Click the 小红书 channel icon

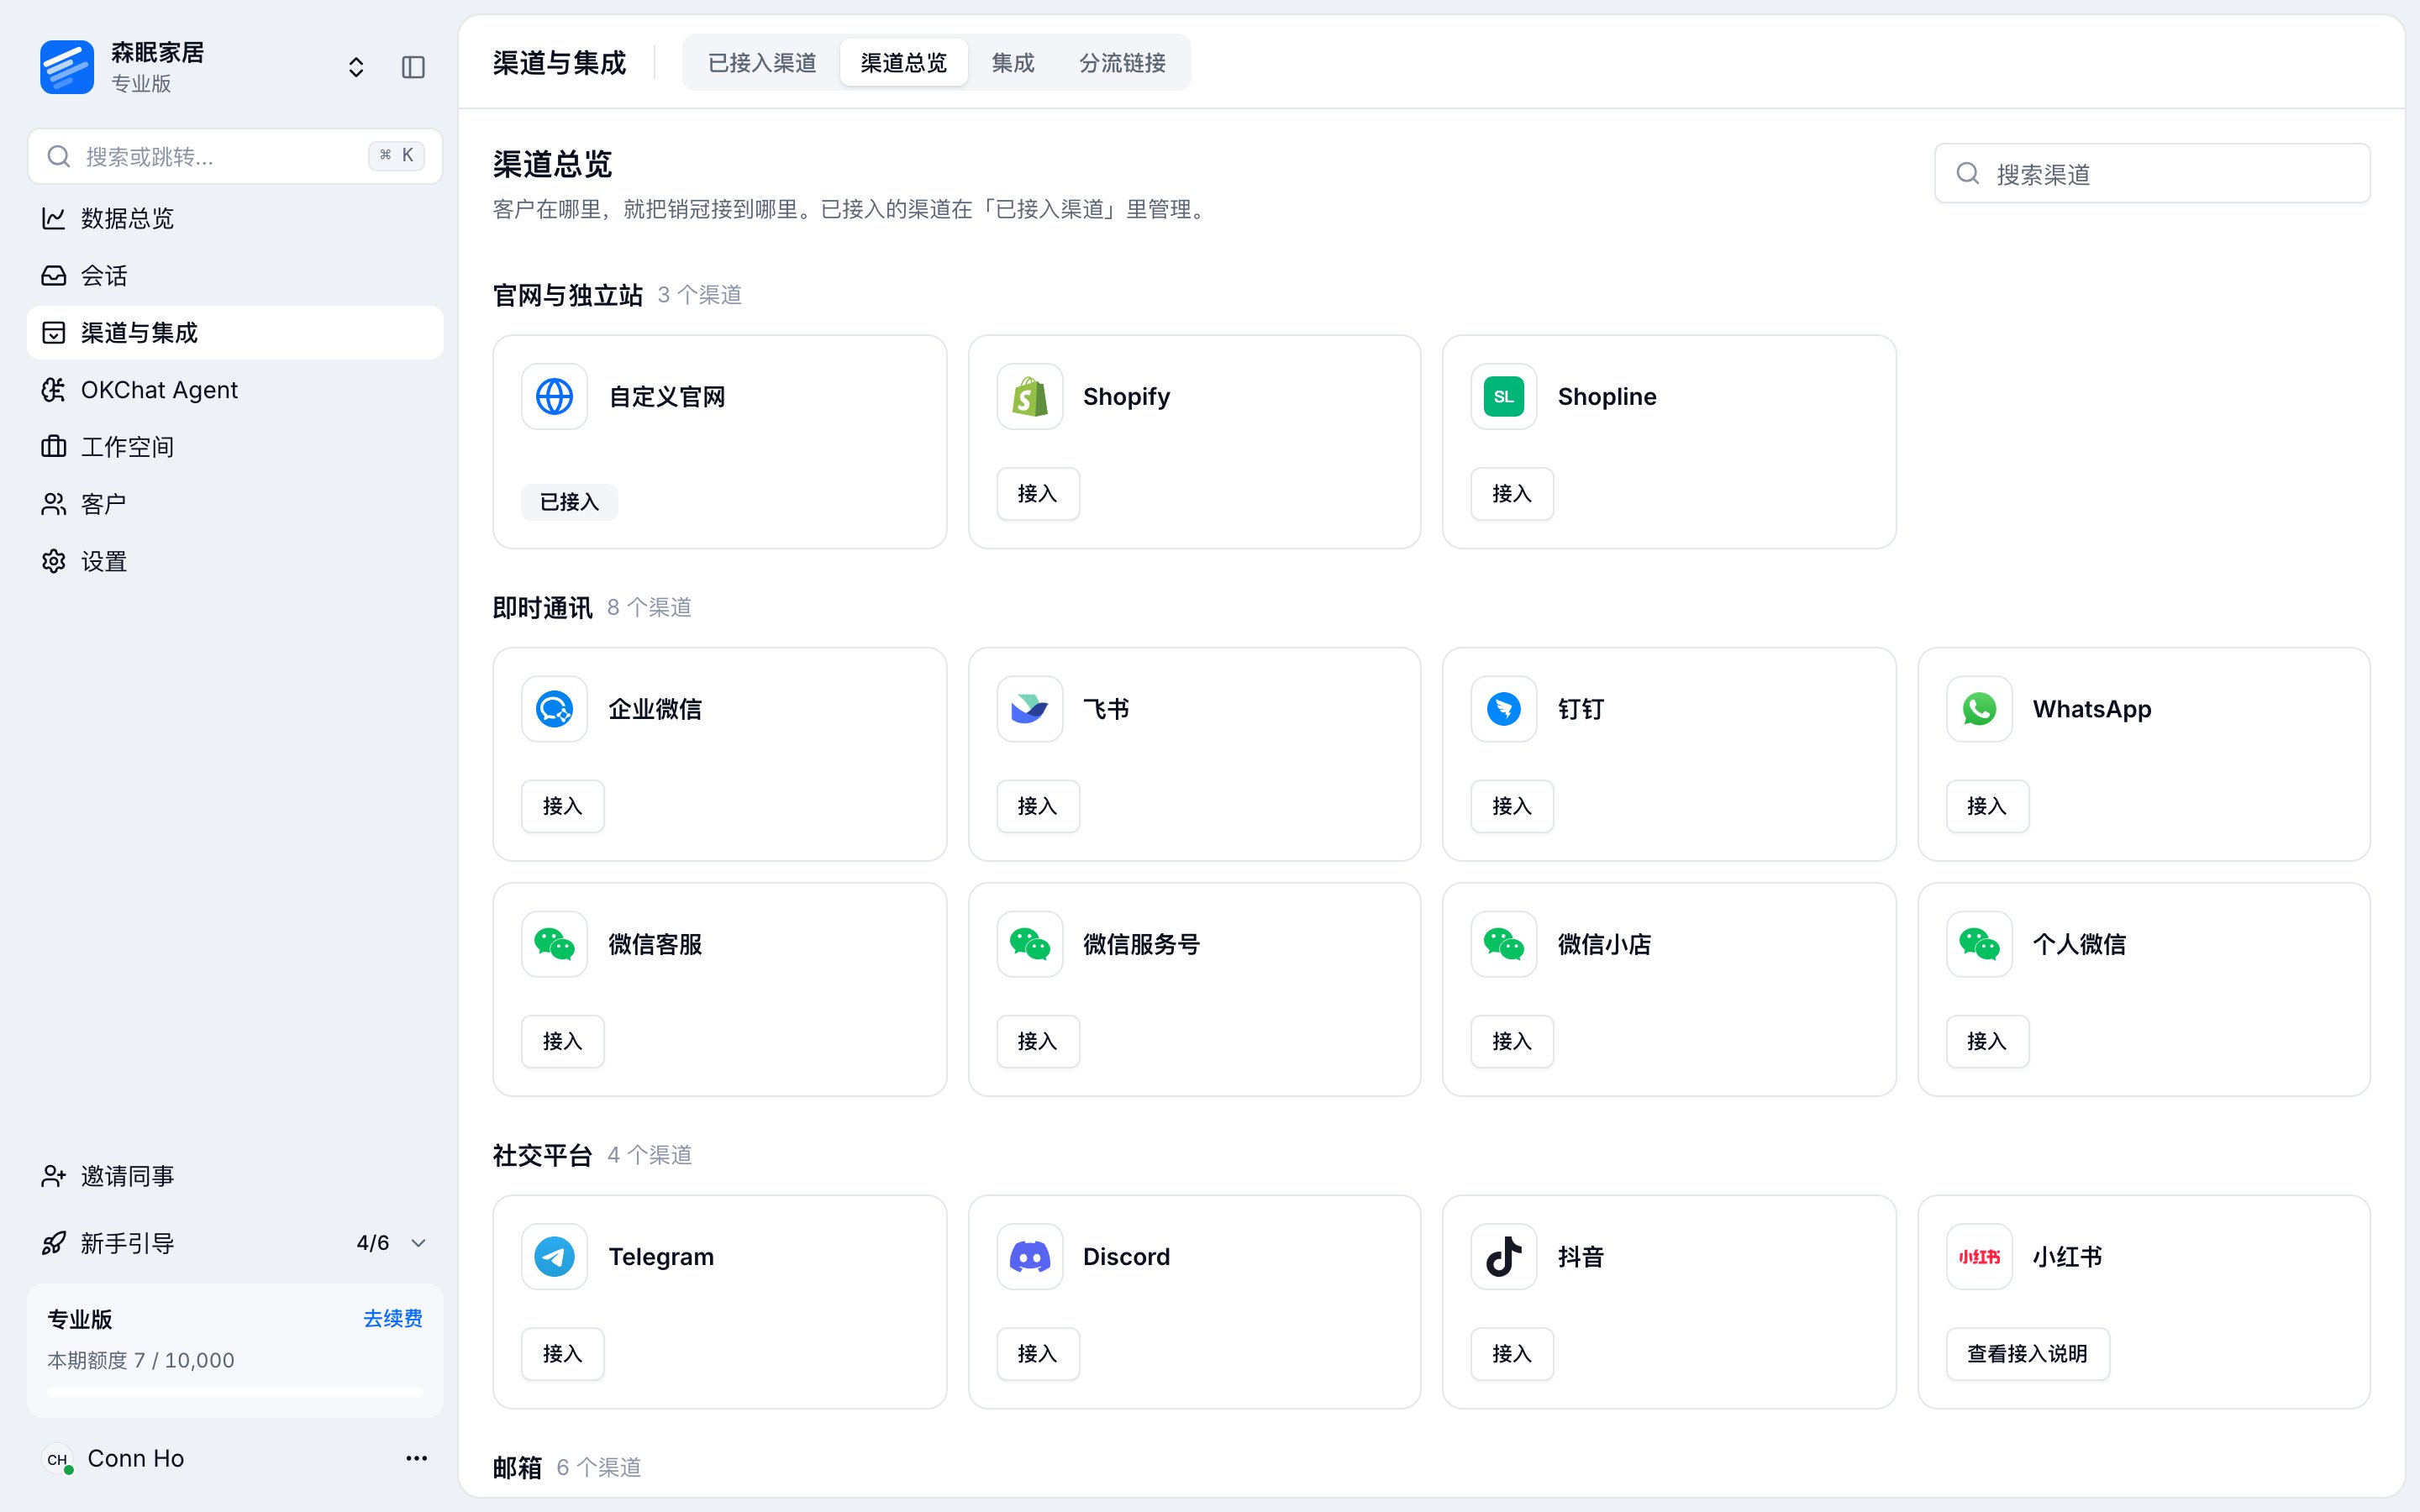pyautogui.click(x=1979, y=1257)
